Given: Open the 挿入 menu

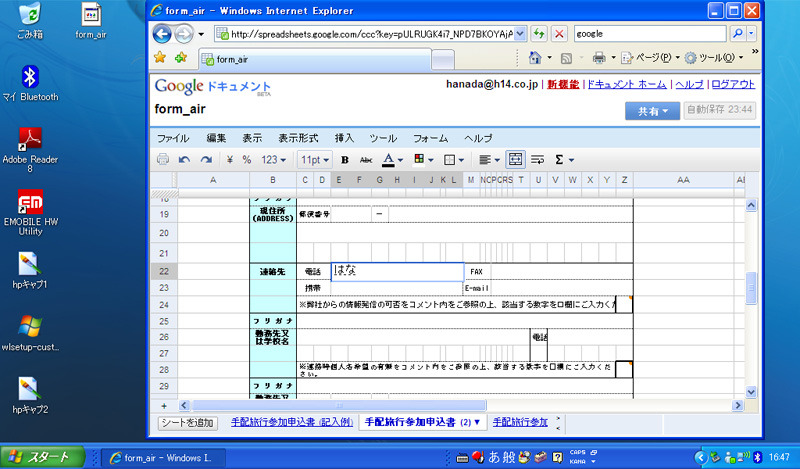Looking at the screenshot, I should (344, 138).
